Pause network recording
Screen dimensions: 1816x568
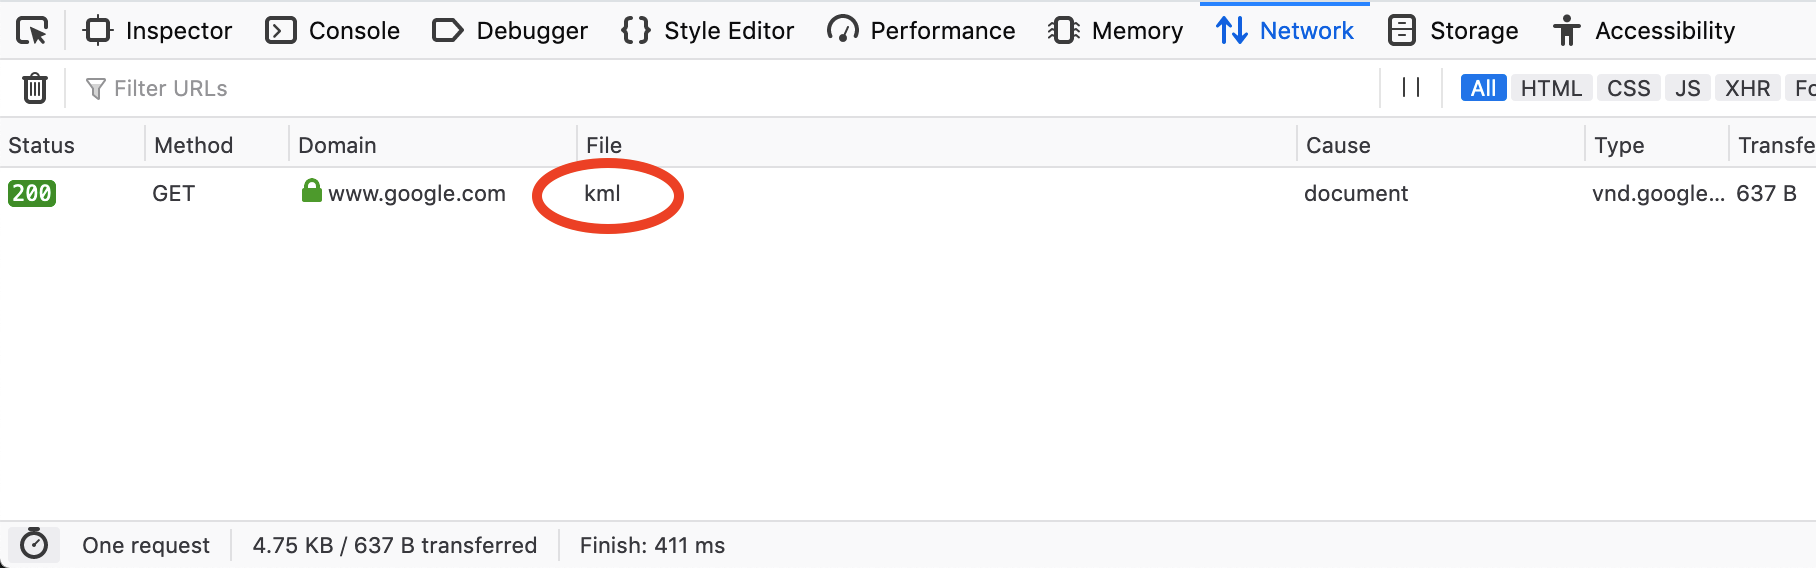(1411, 88)
